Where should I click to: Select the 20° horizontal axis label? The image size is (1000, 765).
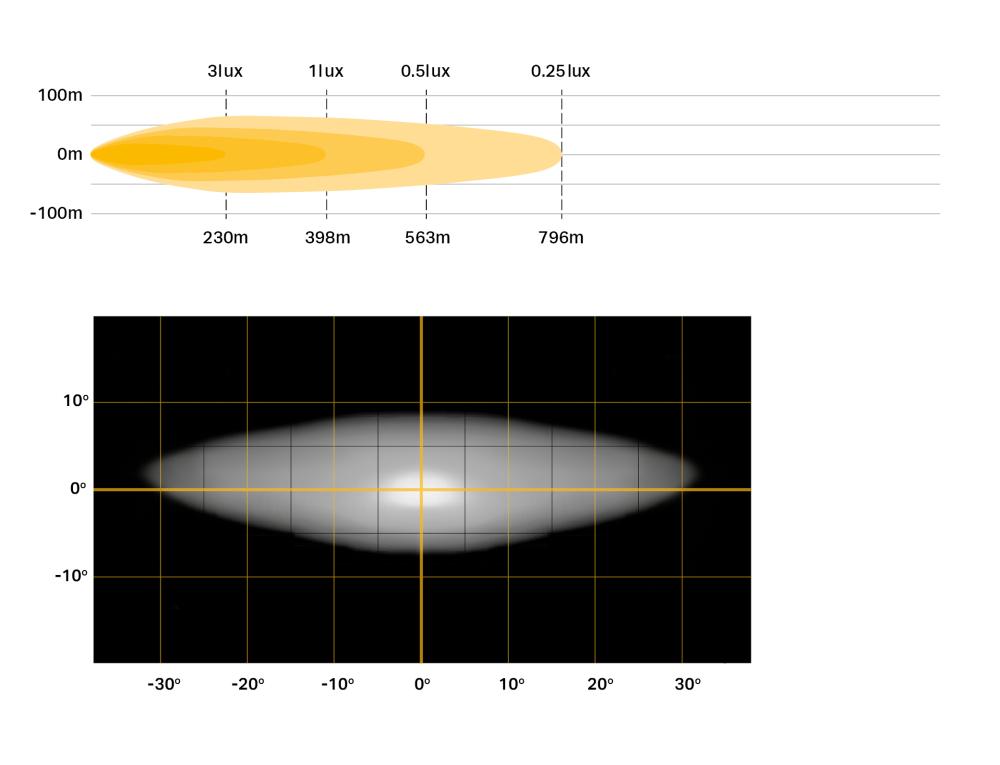pyautogui.click(x=600, y=684)
